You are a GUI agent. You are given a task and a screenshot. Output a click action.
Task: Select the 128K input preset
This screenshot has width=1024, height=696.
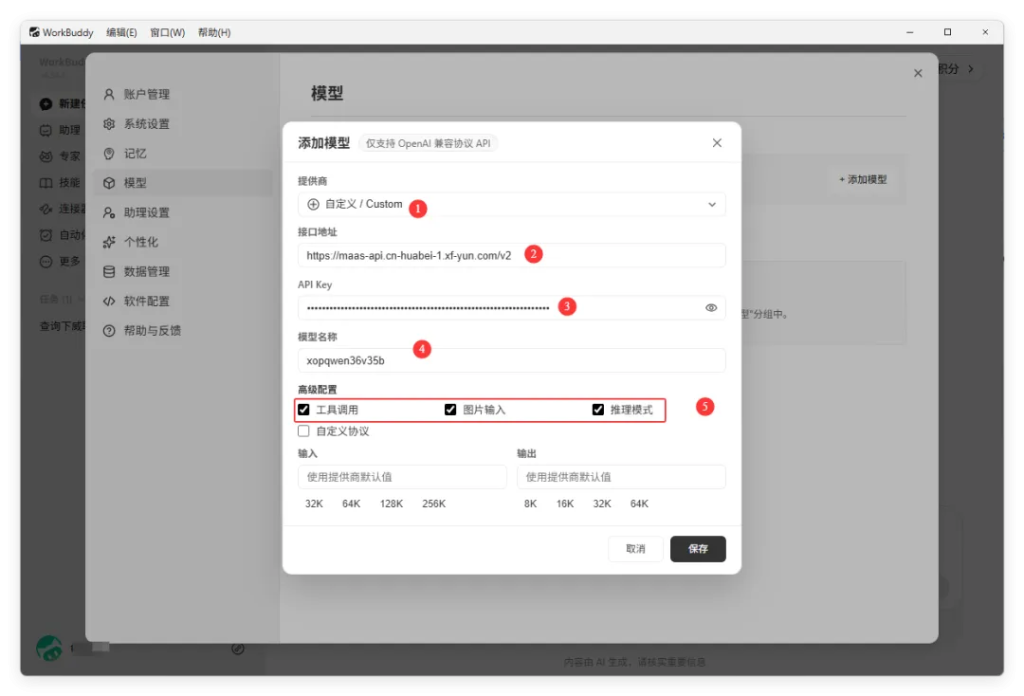(391, 503)
